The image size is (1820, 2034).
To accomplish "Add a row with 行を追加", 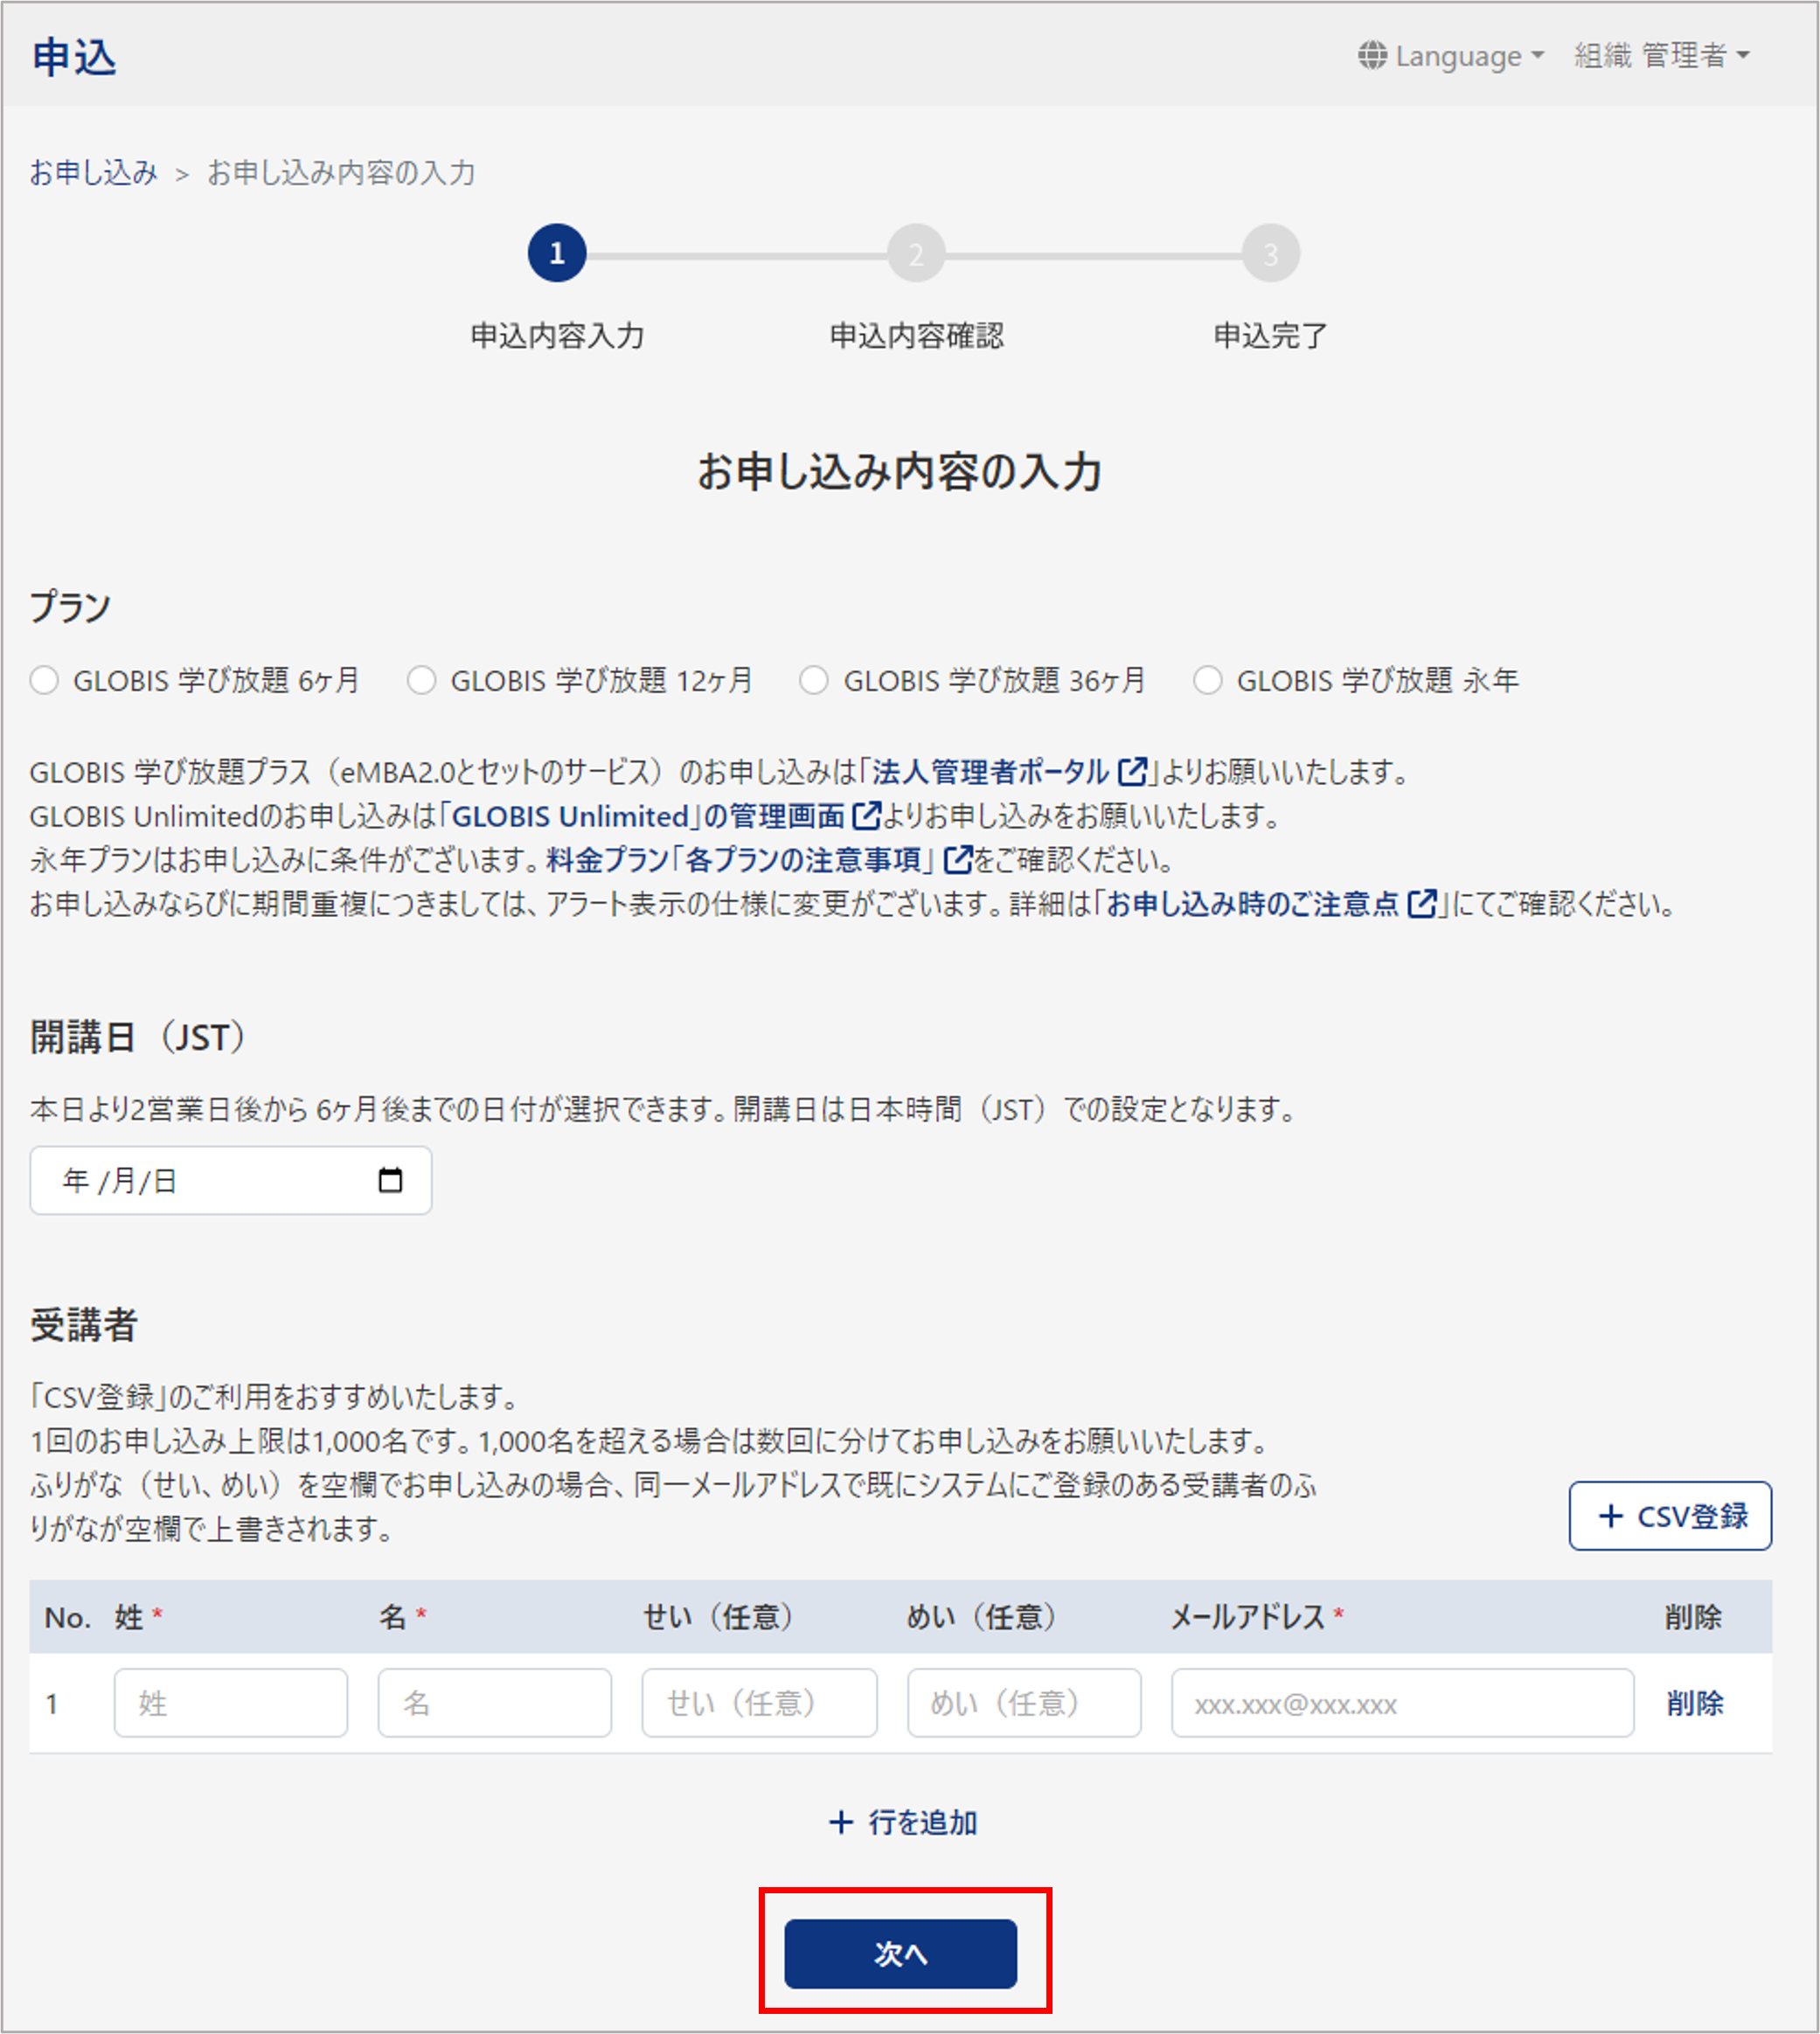I will (902, 1822).
